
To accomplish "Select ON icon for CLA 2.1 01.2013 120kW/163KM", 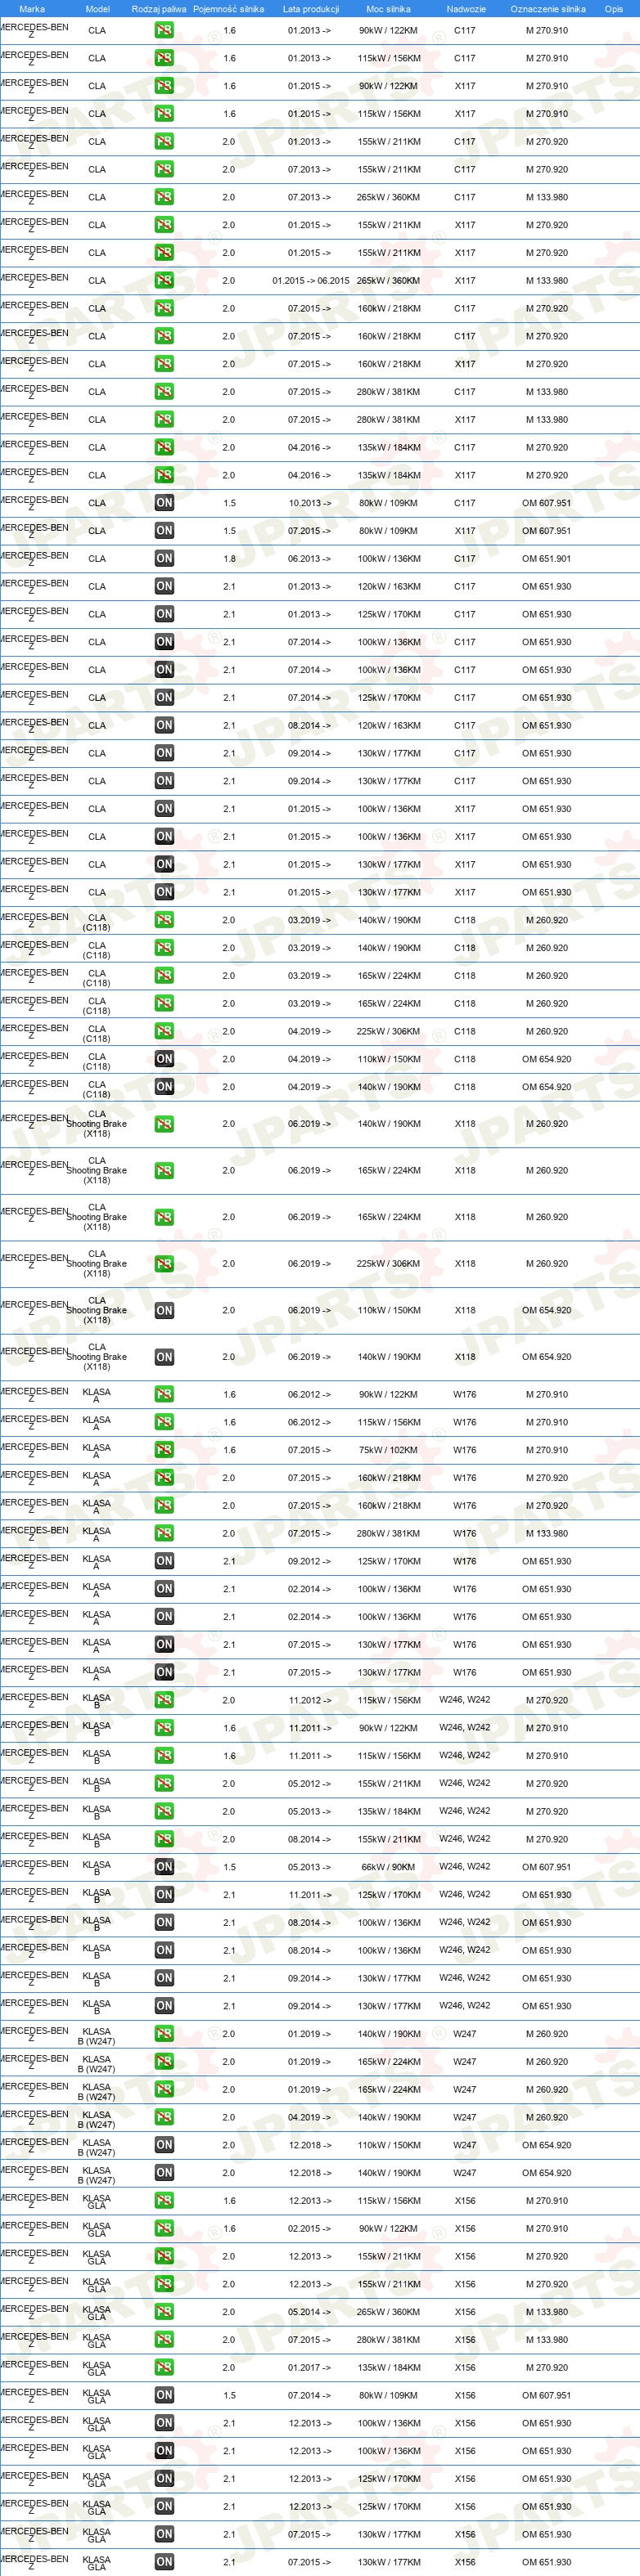I will [x=164, y=587].
